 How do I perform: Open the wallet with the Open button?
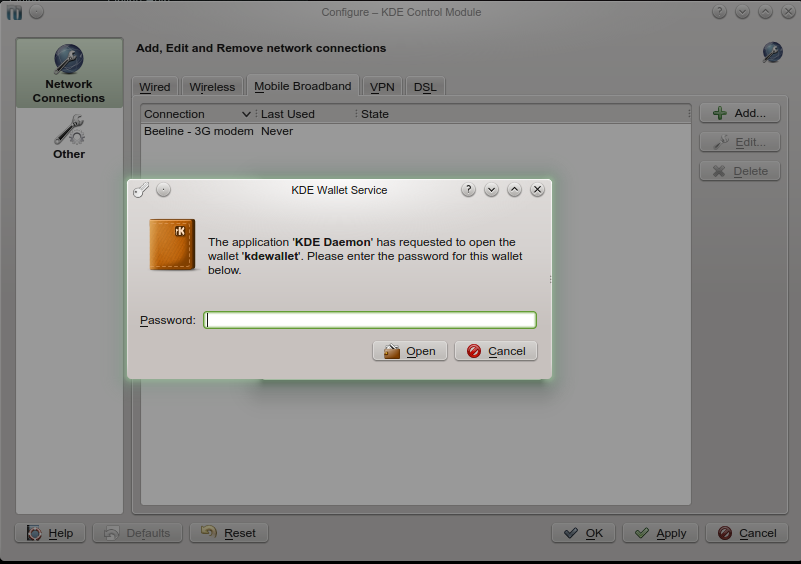pyautogui.click(x=410, y=351)
